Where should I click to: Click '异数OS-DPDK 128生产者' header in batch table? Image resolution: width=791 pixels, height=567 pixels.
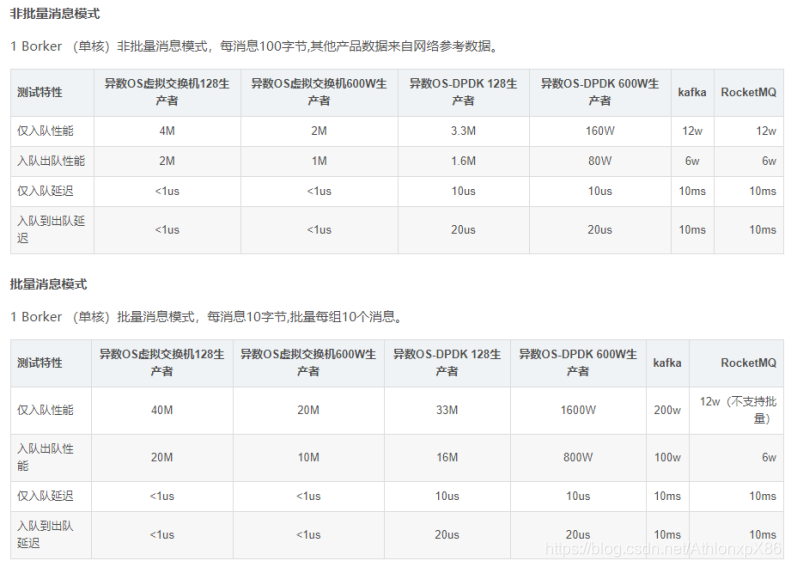point(447,363)
